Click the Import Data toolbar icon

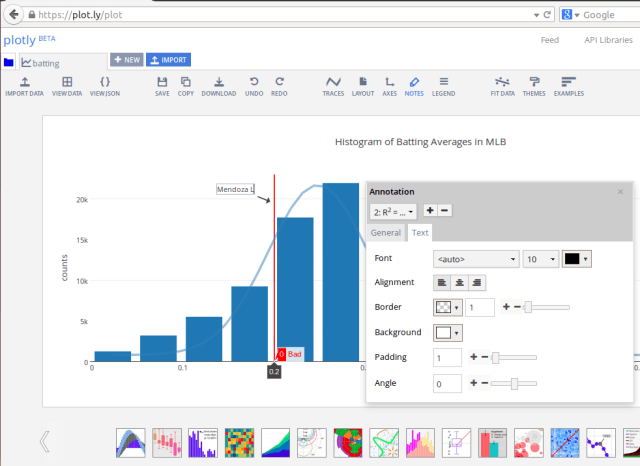tap(23, 82)
